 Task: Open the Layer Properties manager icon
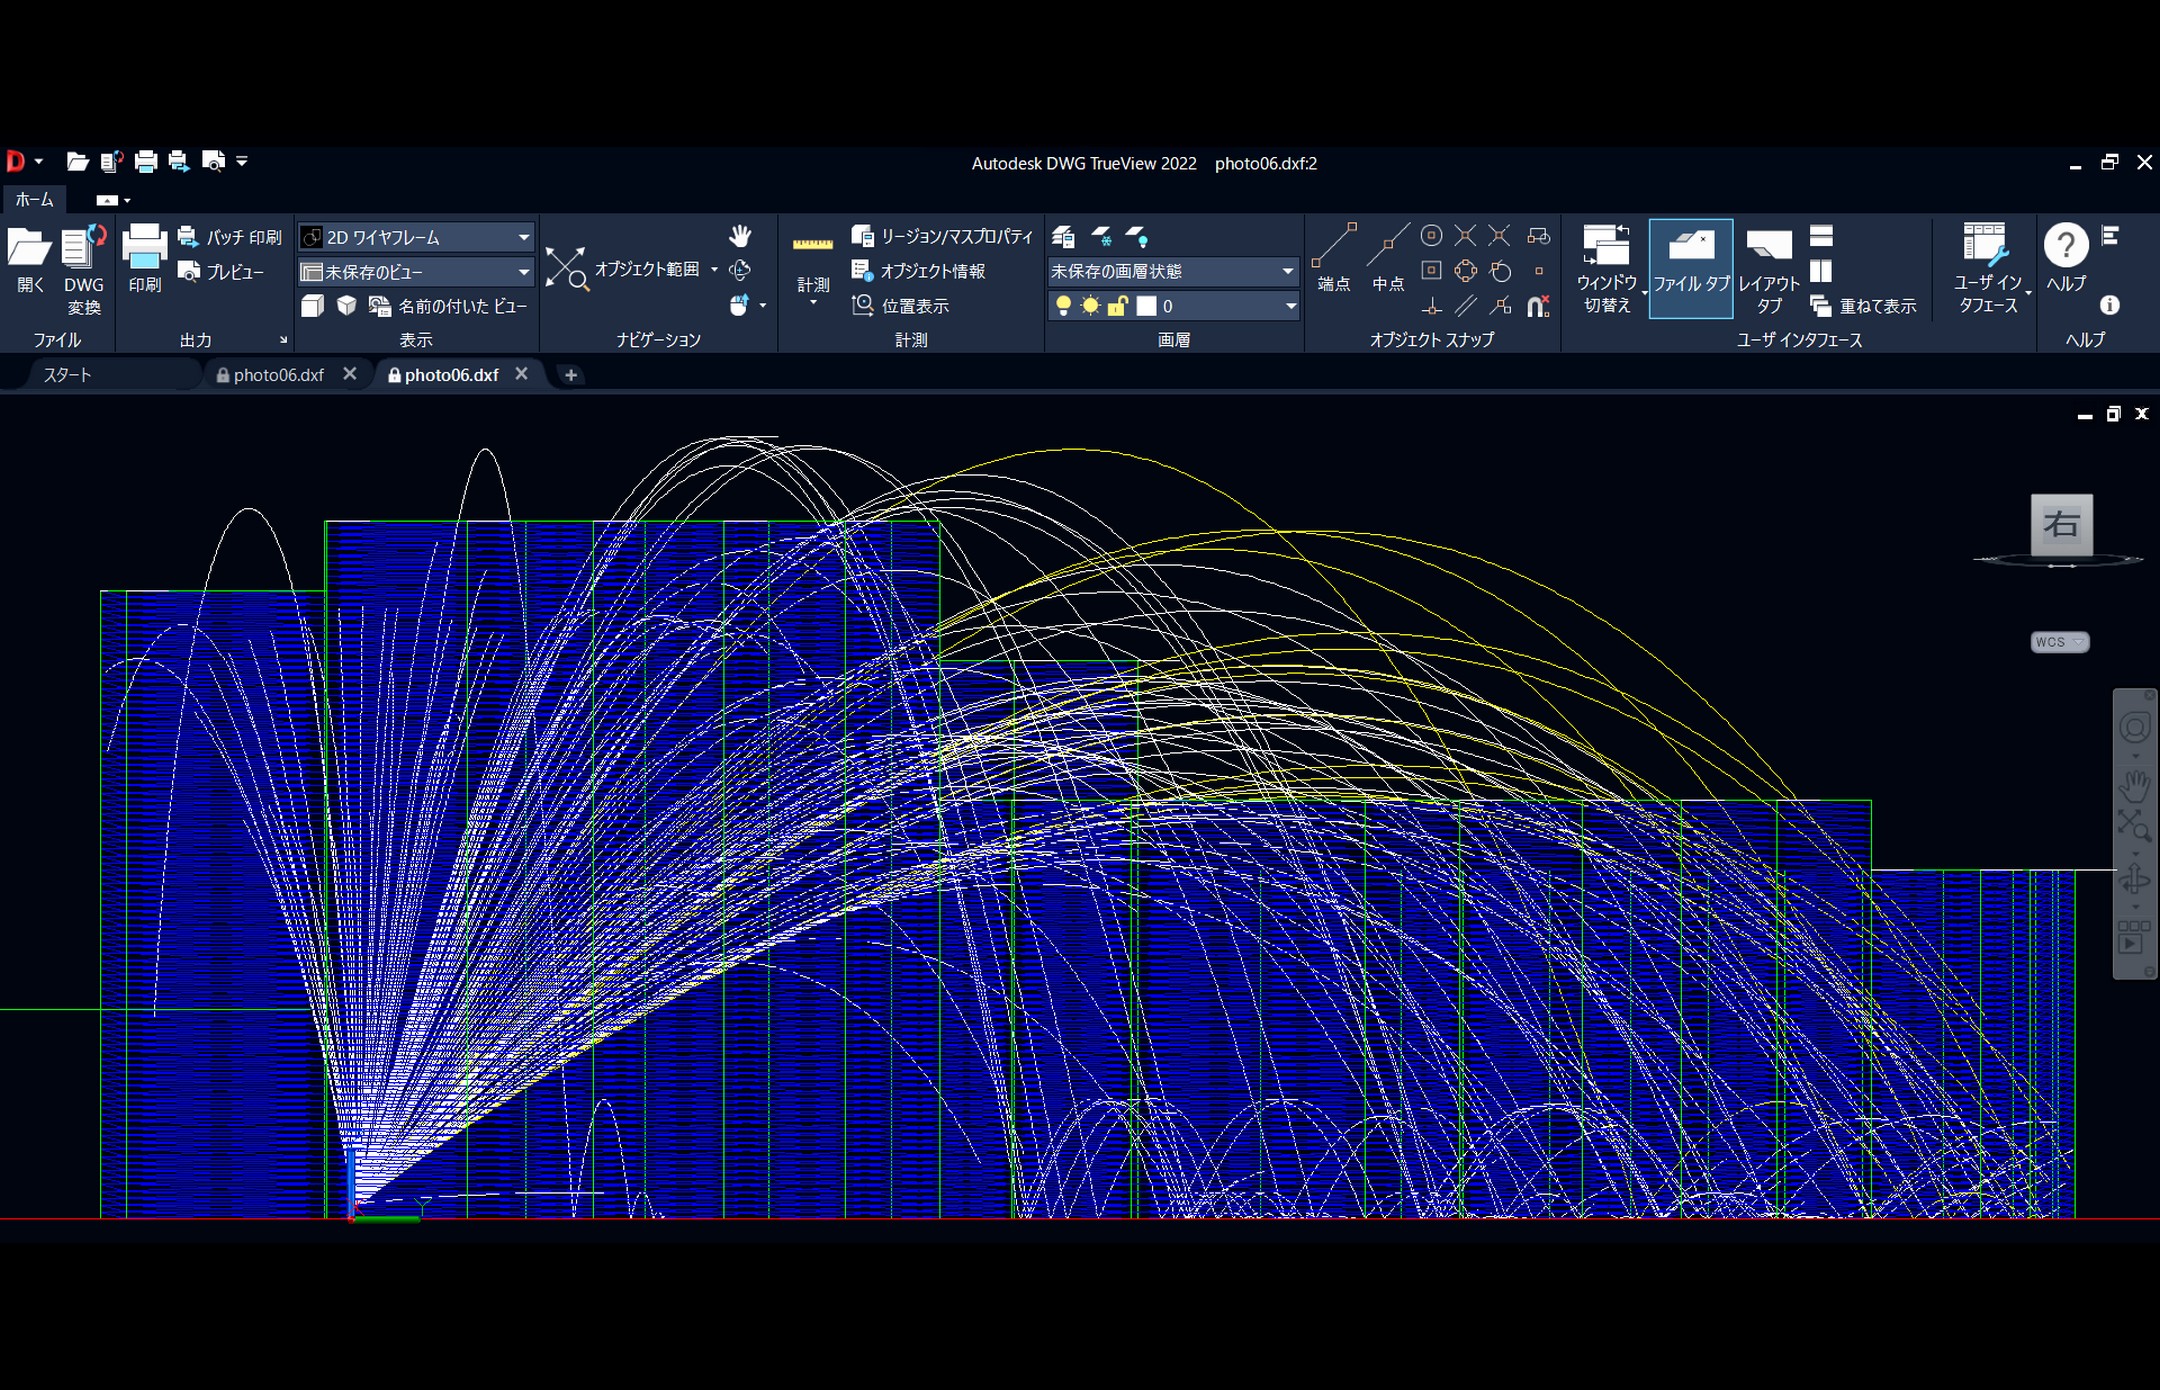click(1063, 237)
